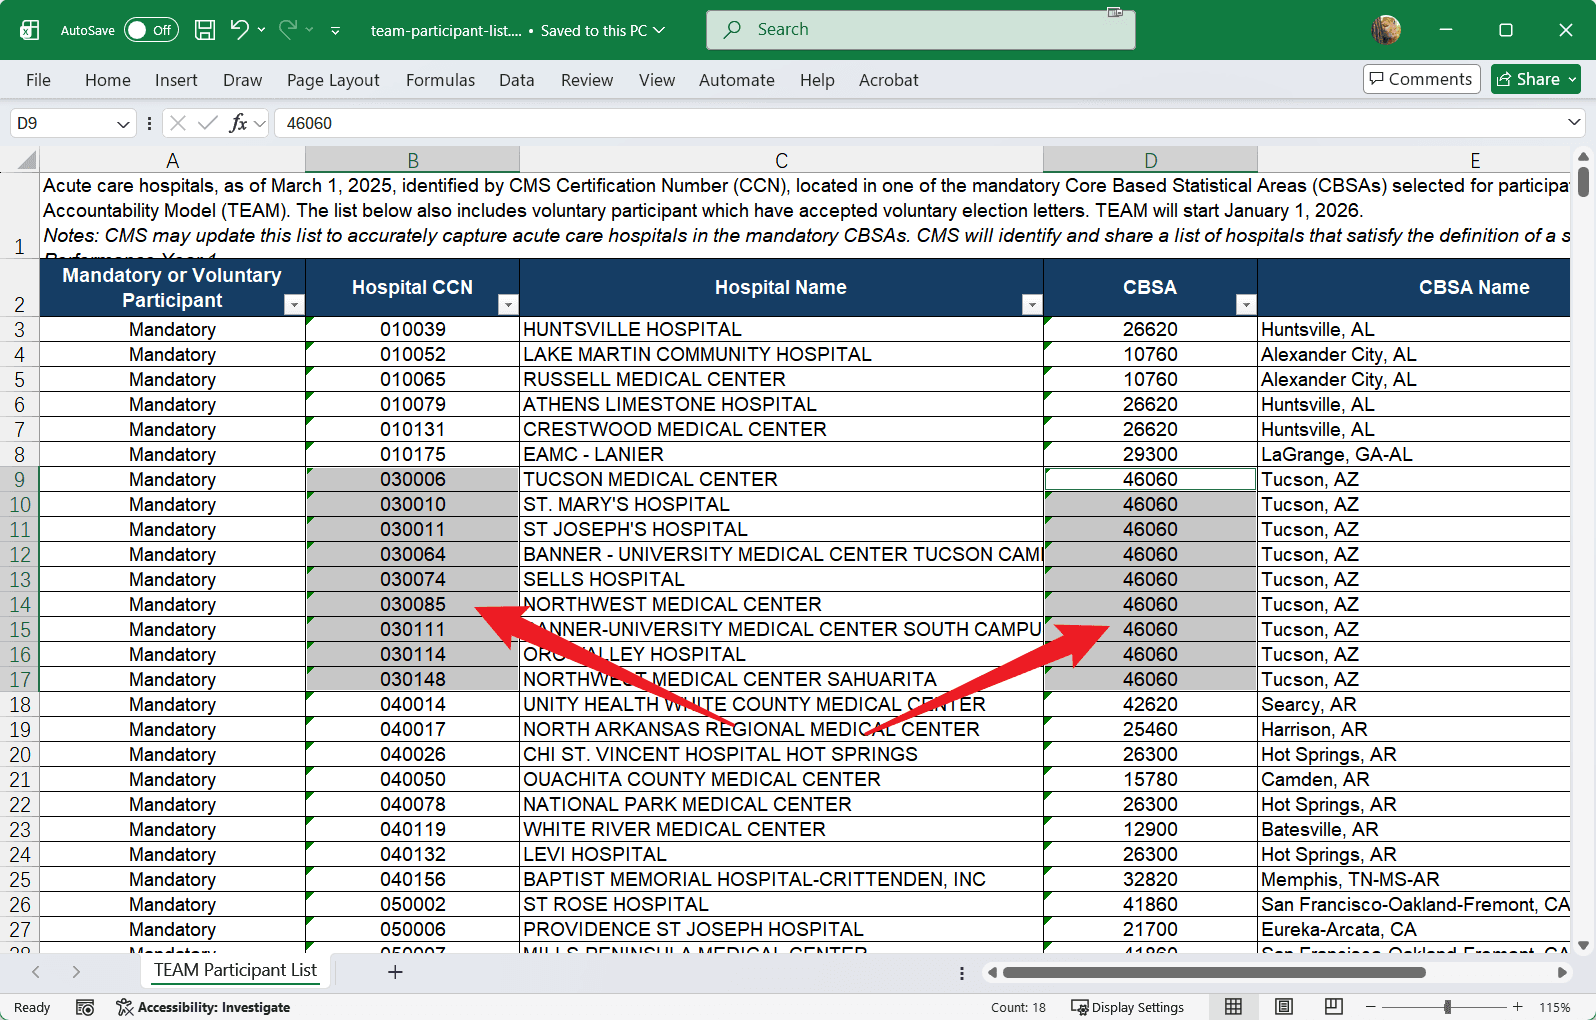Click the vertical scroll up arrow
1596x1020 pixels.
[1583, 157]
